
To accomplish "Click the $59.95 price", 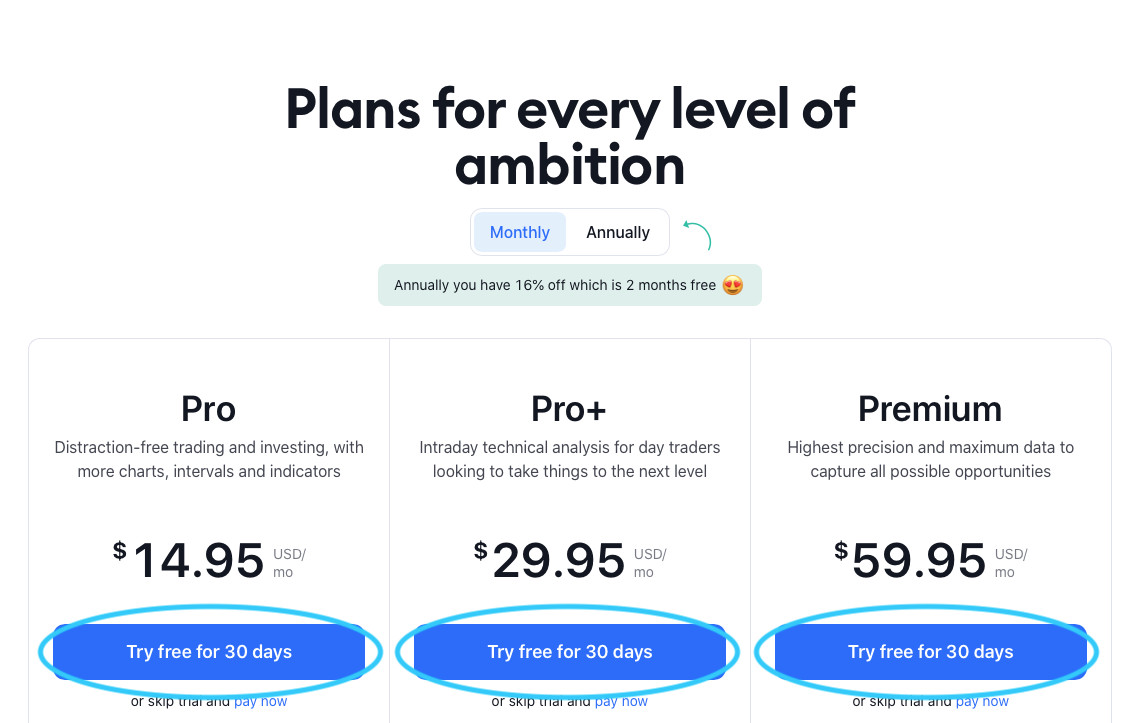I will [919, 561].
